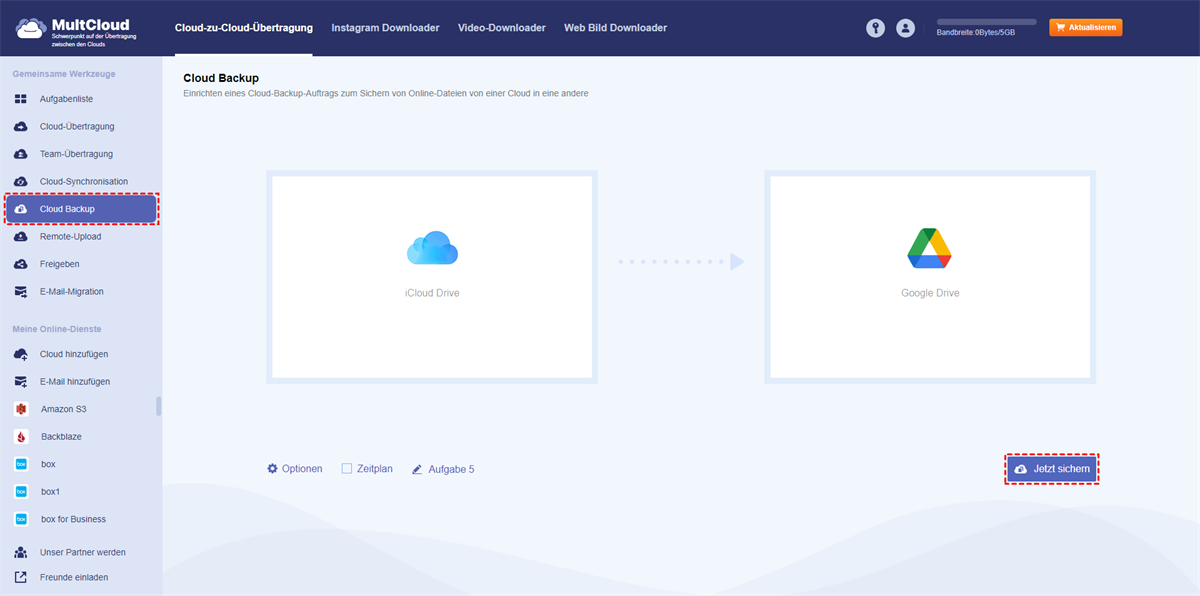The height and width of the screenshot is (596, 1200).
Task: Click the Remote-Upload icon
Action: tap(21, 237)
